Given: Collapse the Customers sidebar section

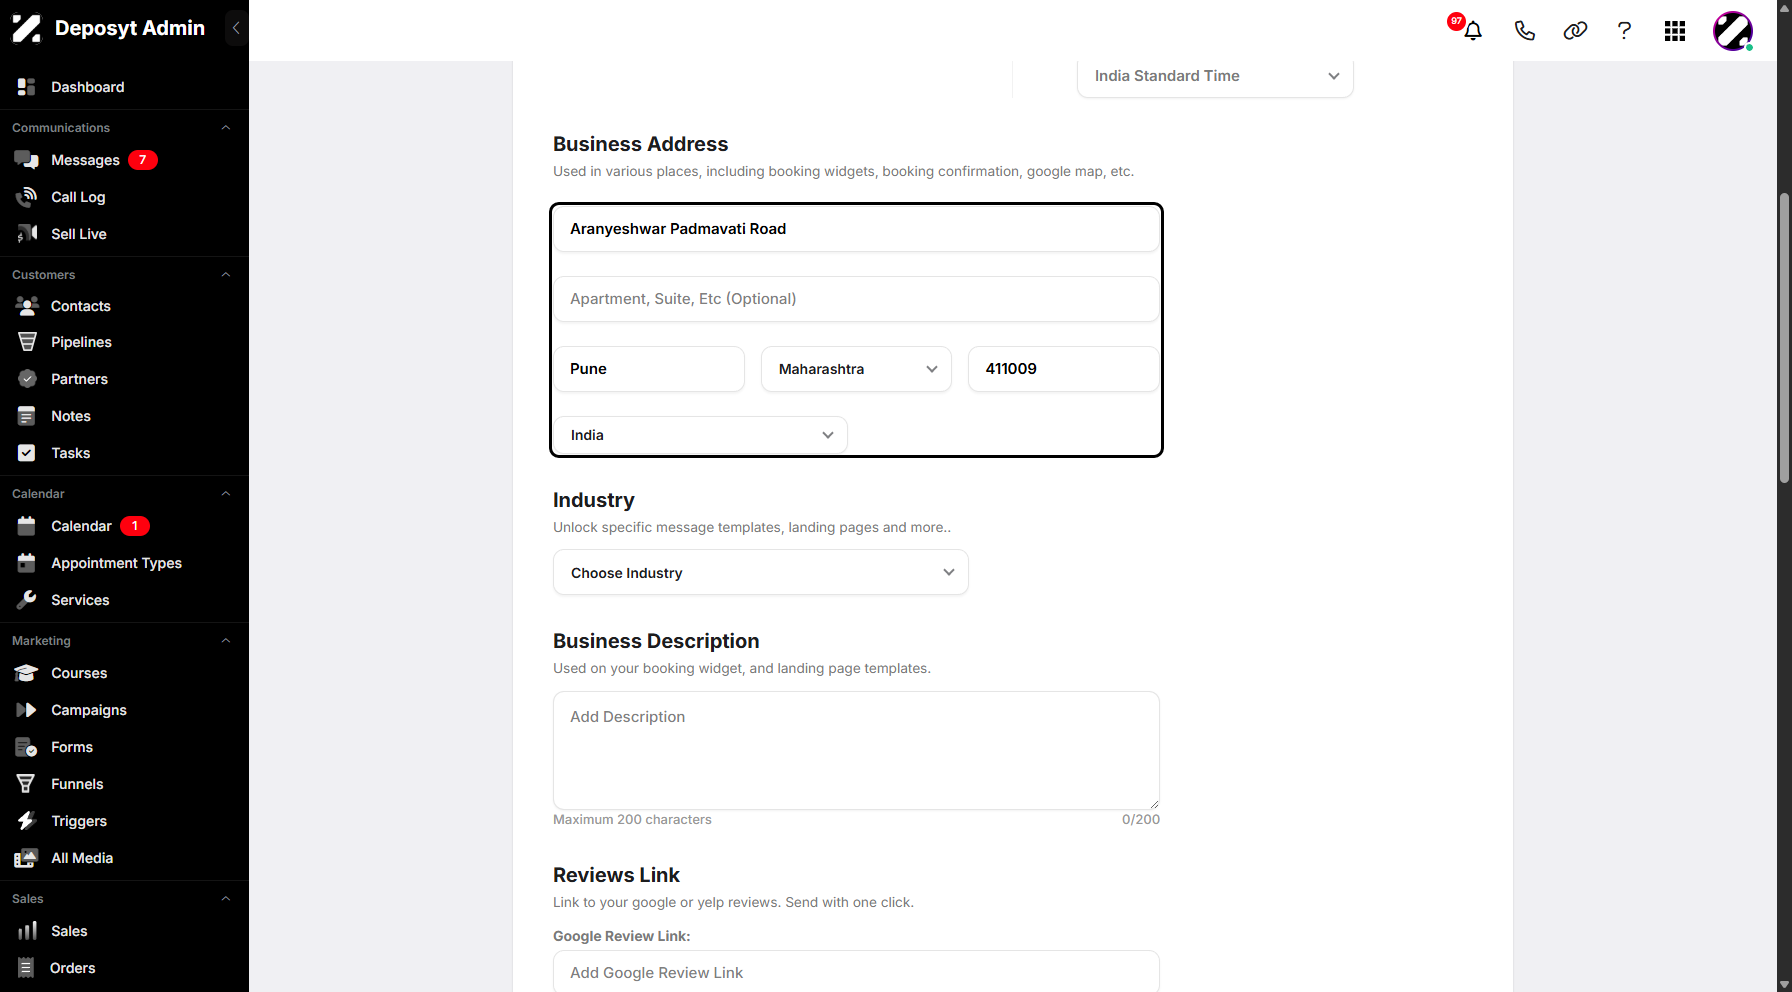Looking at the screenshot, I should 226,275.
